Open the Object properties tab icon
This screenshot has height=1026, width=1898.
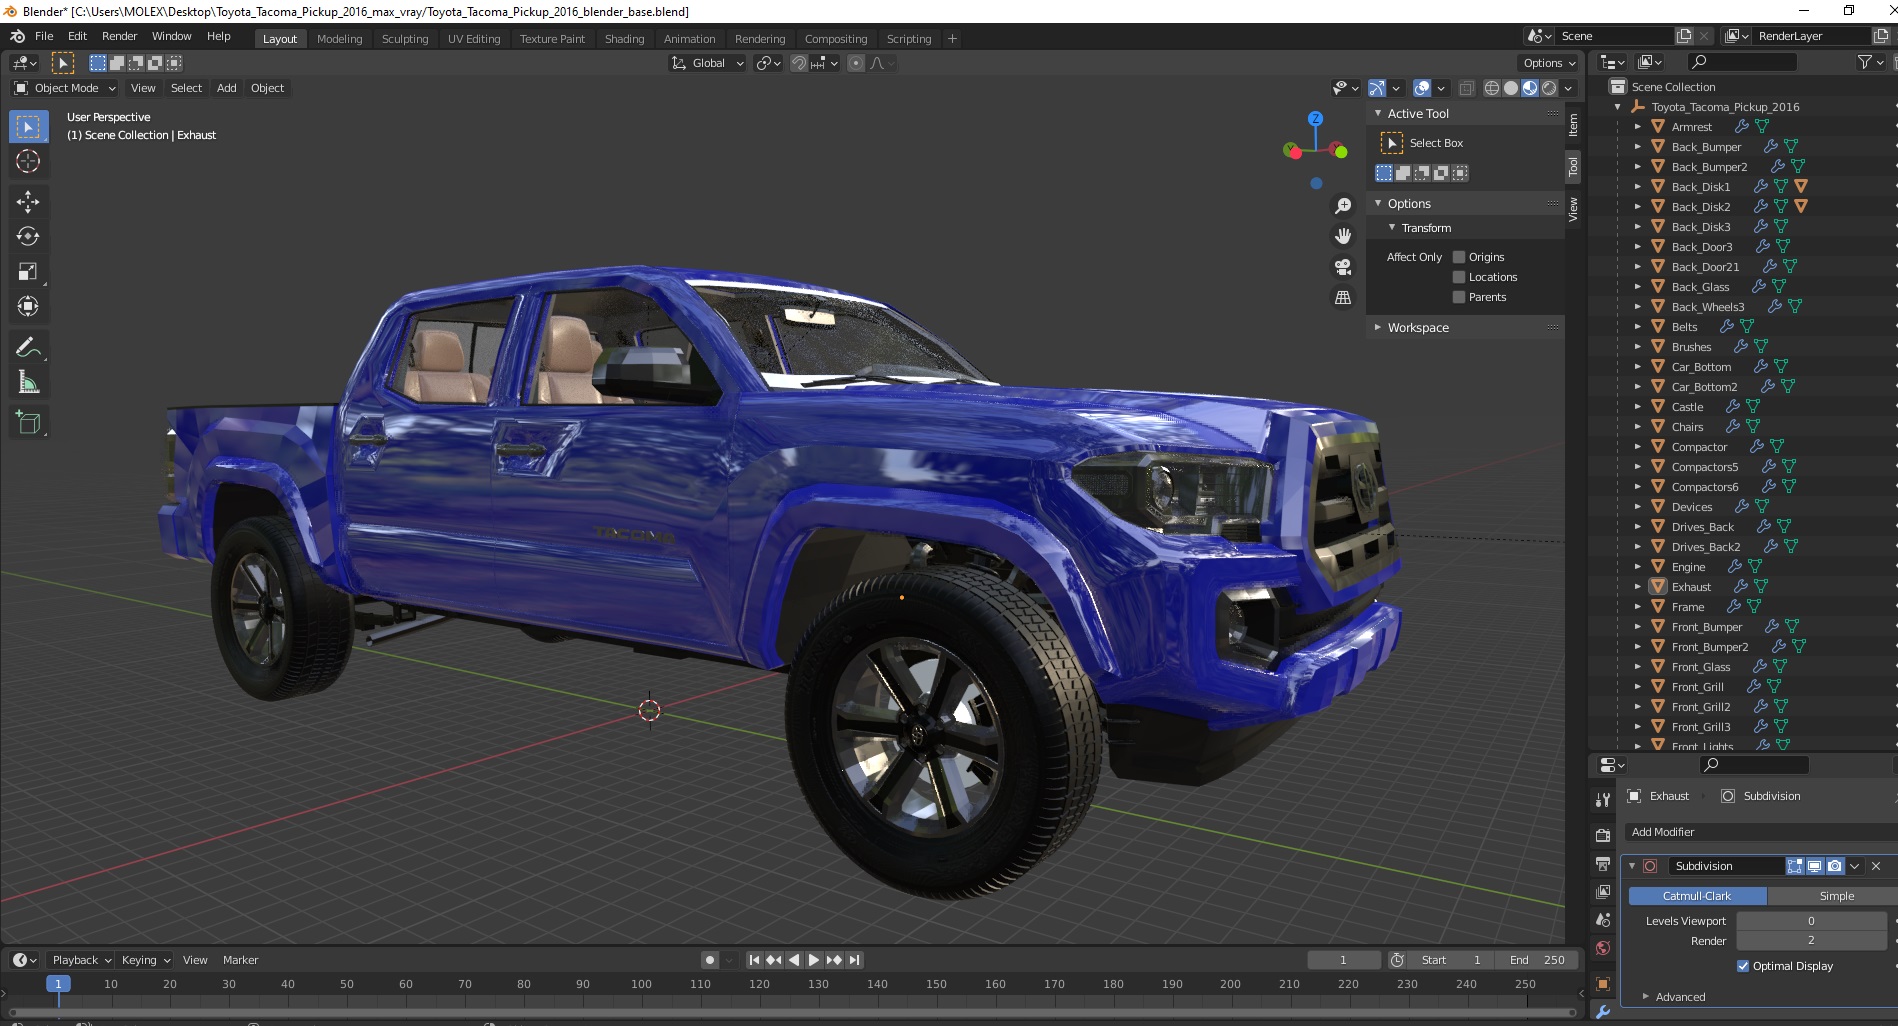[1603, 984]
